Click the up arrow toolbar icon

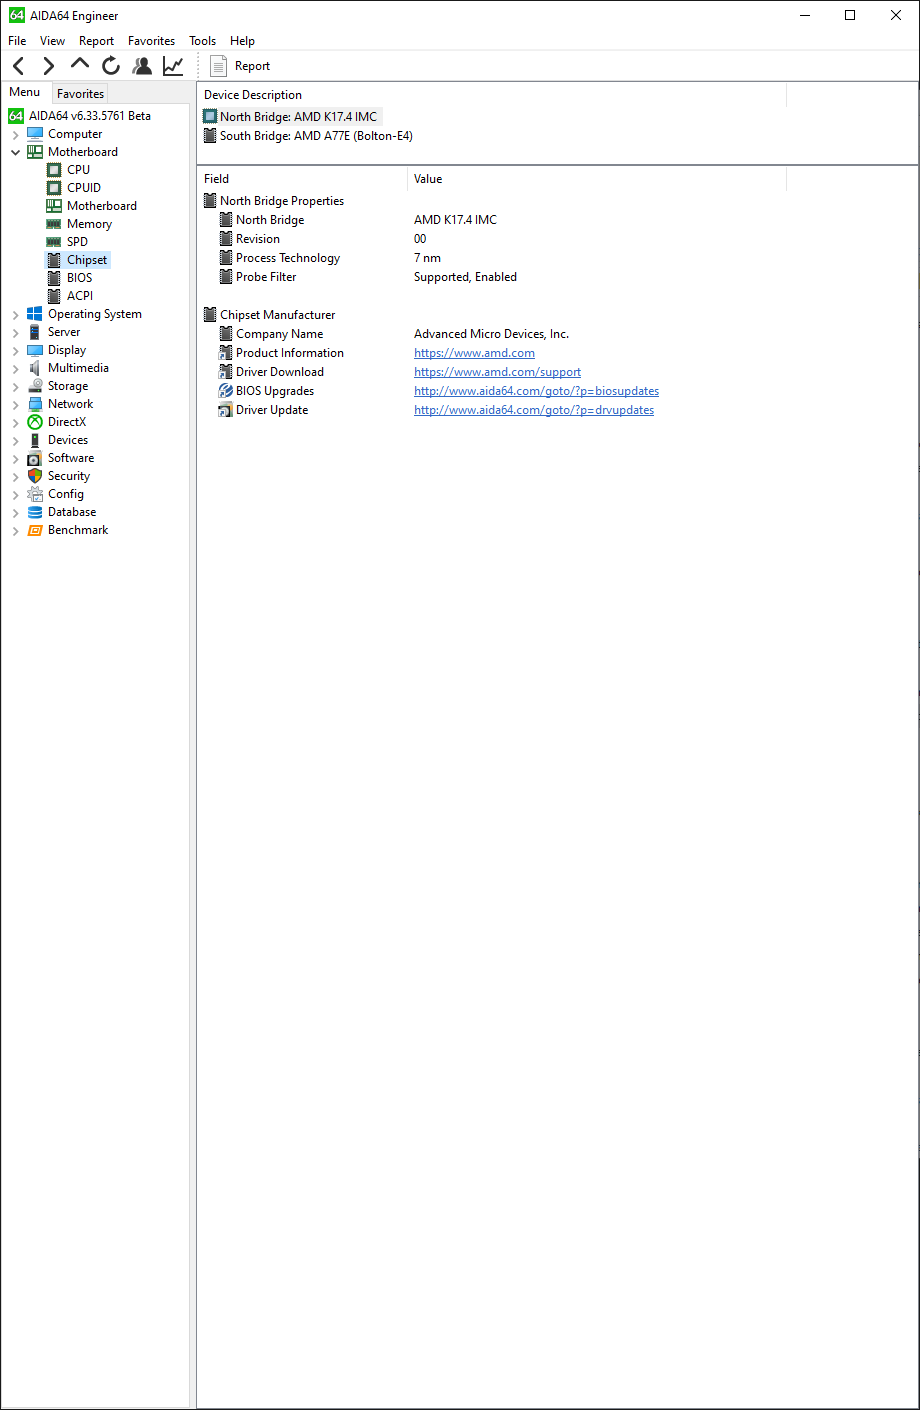coord(80,65)
